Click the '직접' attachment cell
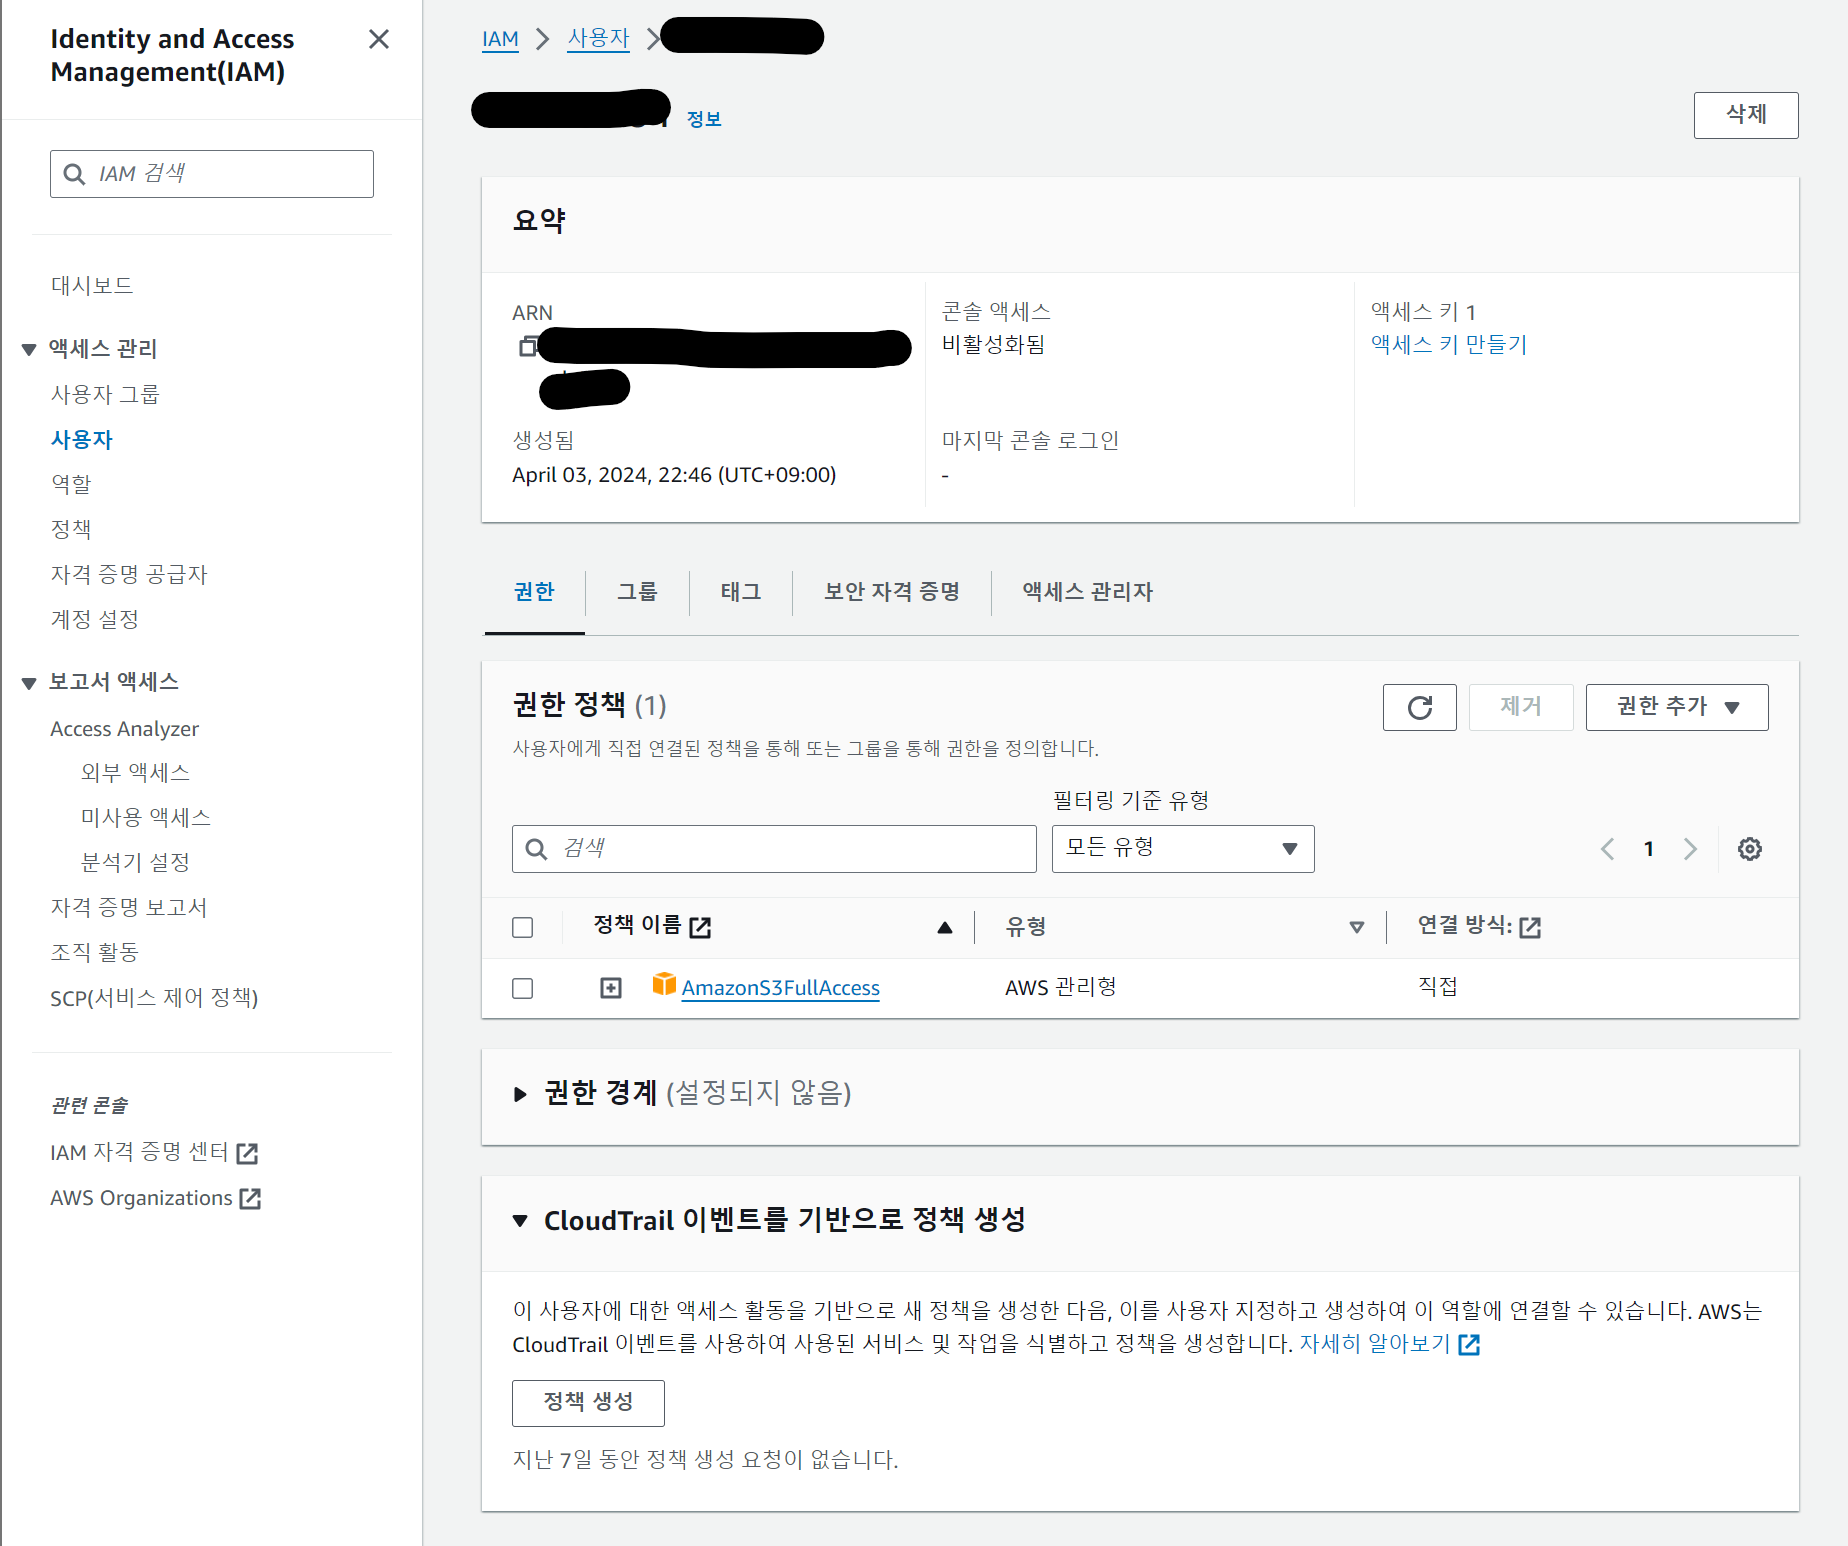This screenshot has height=1546, width=1848. (x=1438, y=988)
